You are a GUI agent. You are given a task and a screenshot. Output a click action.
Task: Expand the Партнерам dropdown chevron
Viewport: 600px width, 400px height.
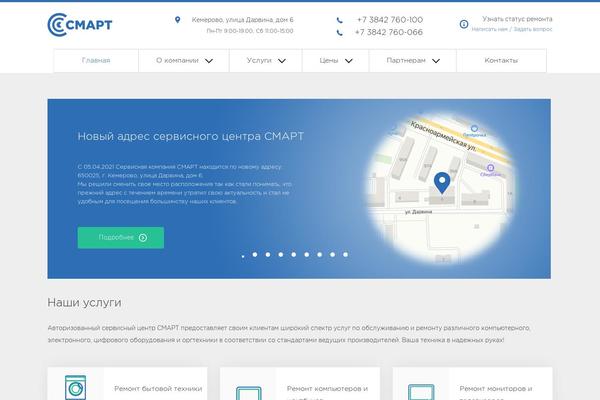click(x=436, y=61)
